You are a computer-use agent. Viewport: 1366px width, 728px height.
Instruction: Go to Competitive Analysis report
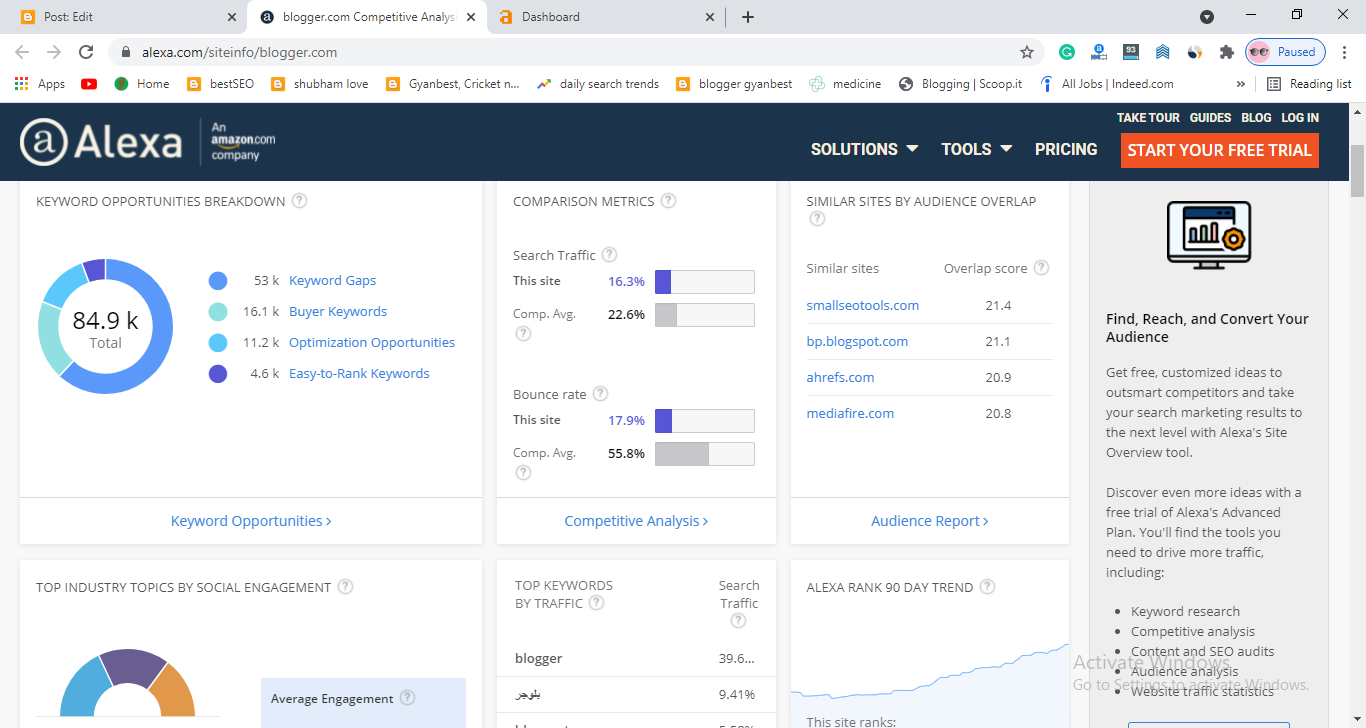coord(636,521)
